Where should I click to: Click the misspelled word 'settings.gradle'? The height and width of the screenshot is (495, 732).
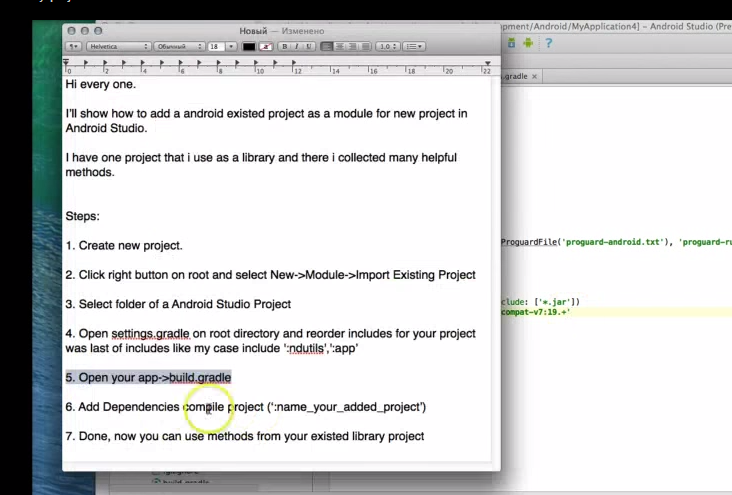[x=150, y=334]
